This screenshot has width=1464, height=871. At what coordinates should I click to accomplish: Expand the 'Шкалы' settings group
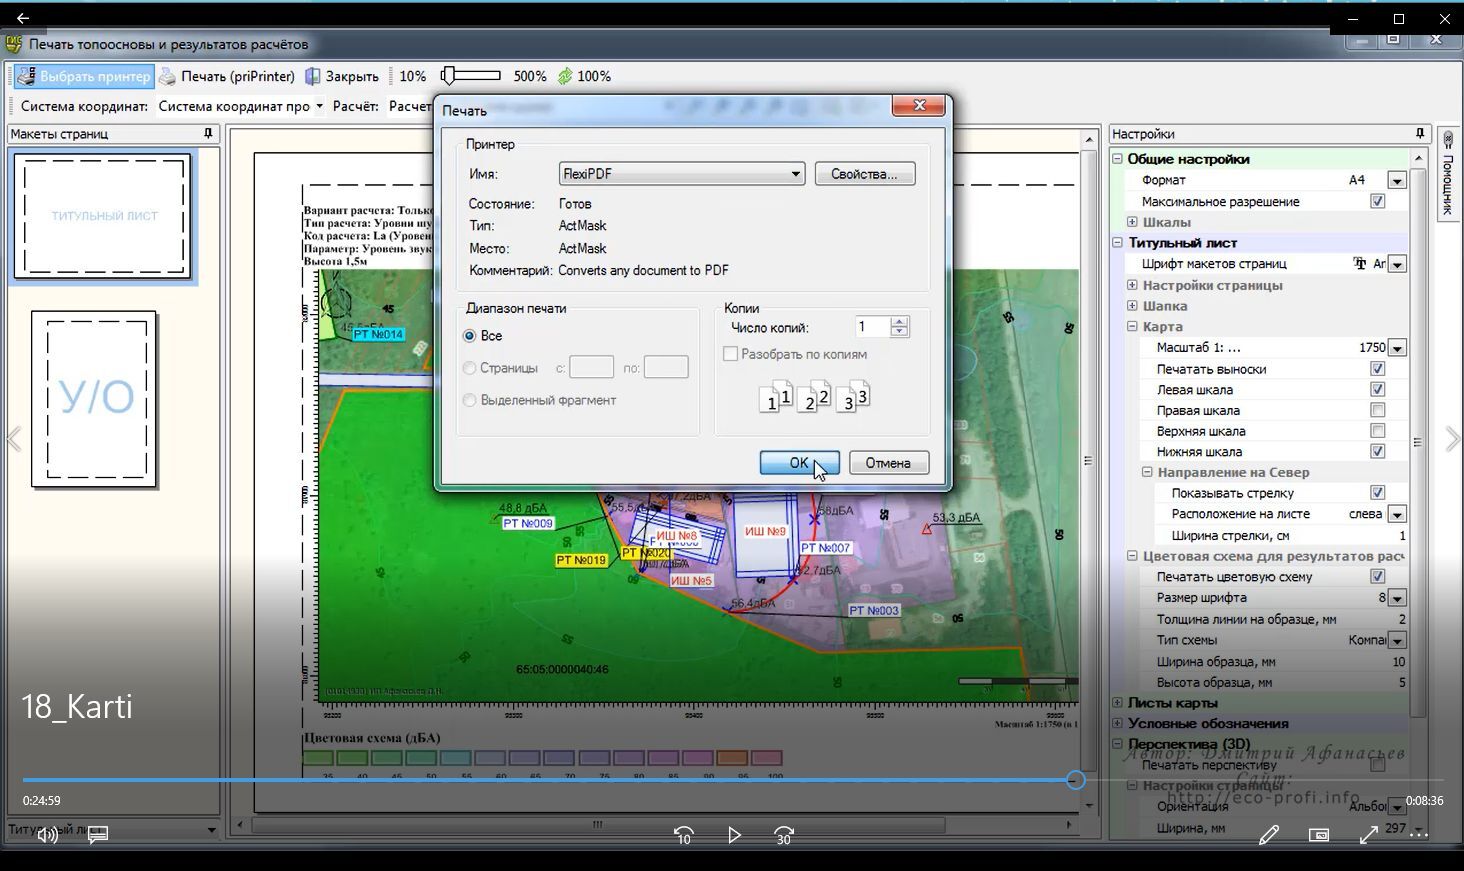pos(1132,222)
